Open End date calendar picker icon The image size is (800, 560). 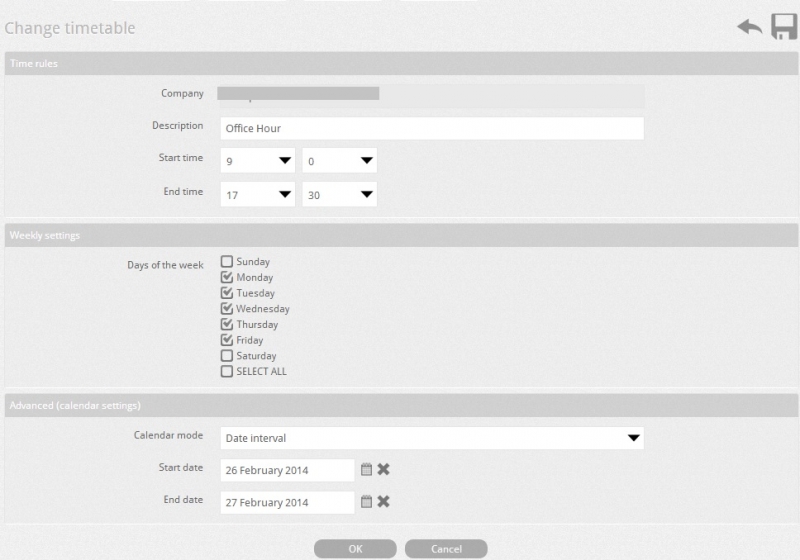(x=366, y=501)
